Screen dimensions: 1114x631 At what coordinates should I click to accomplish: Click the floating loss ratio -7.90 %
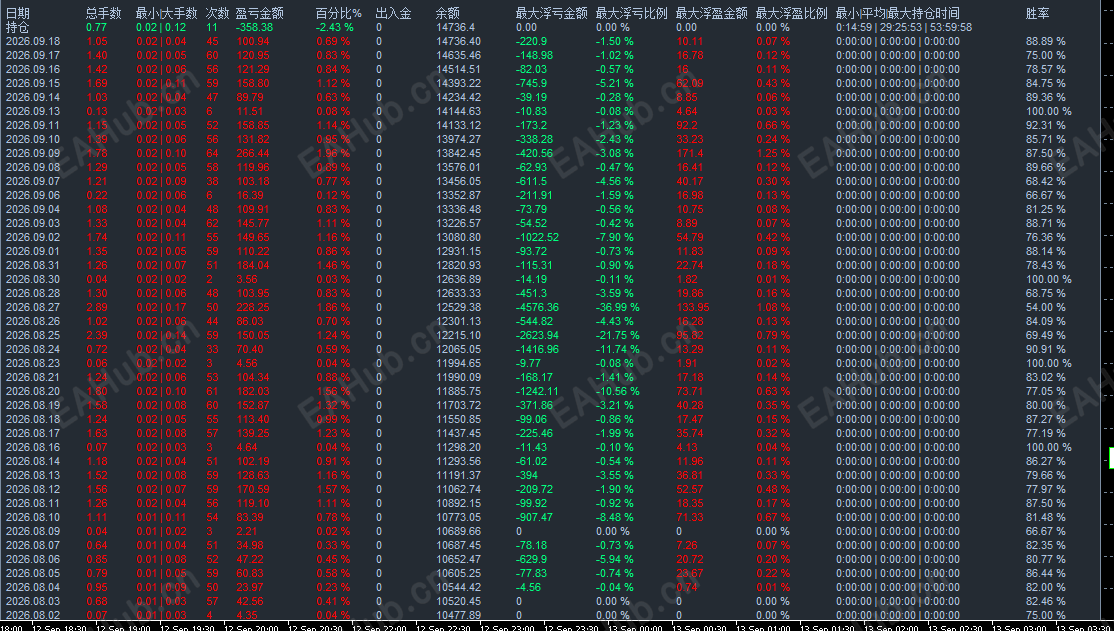(614, 237)
